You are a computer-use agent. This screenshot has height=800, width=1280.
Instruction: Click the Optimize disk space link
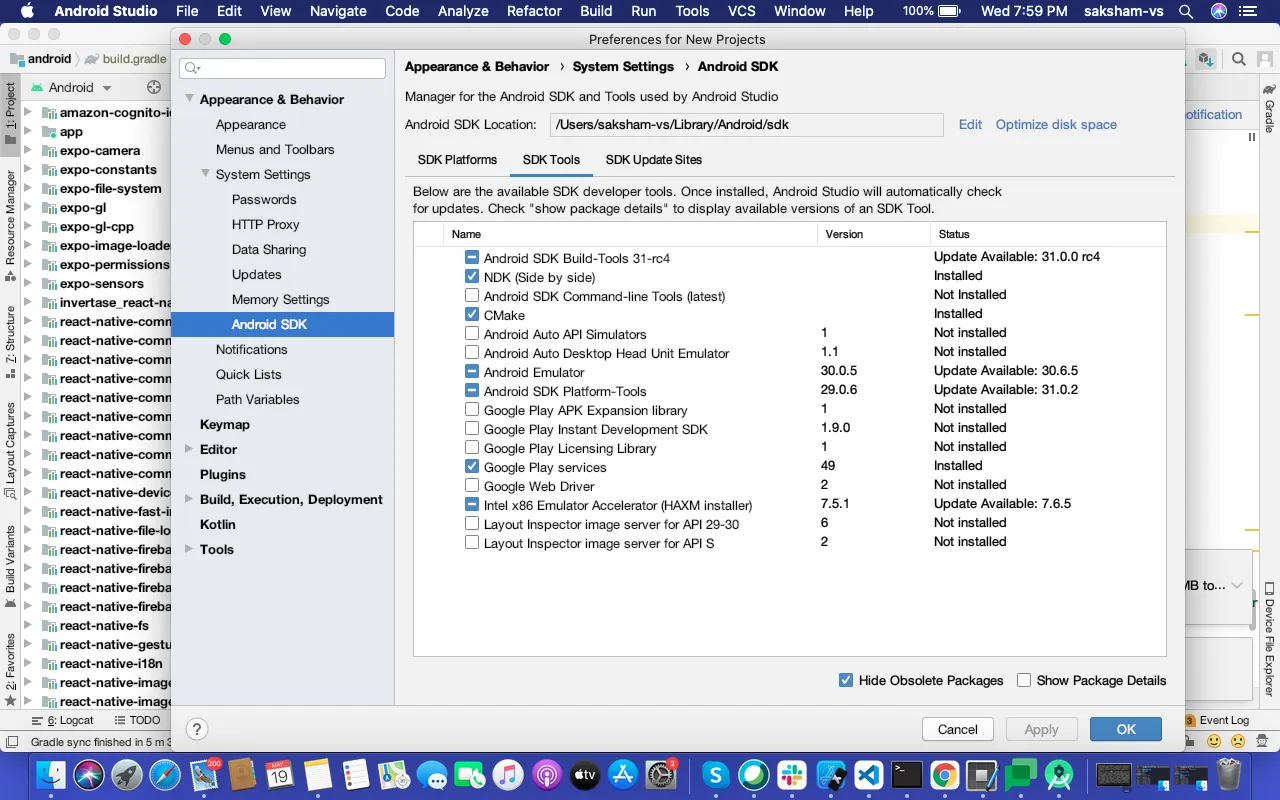tap(1056, 124)
